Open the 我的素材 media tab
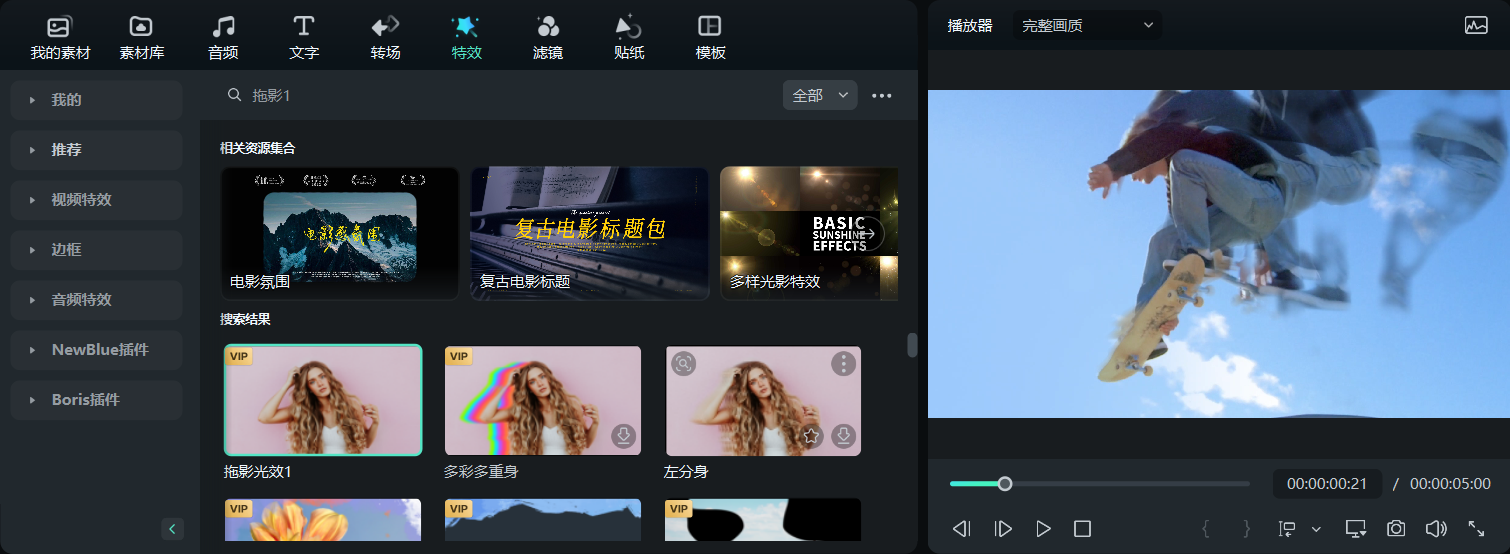Image resolution: width=1510 pixels, height=554 pixels. [60, 38]
